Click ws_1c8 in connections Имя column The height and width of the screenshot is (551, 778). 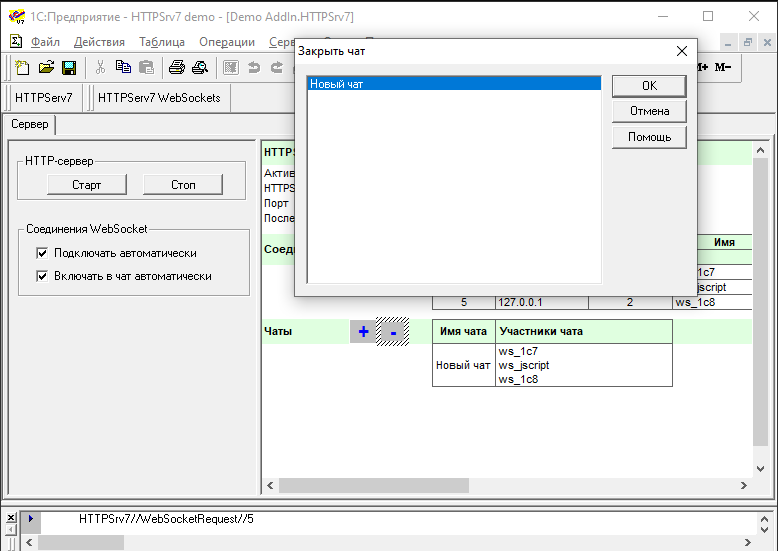tap(695, 302)
